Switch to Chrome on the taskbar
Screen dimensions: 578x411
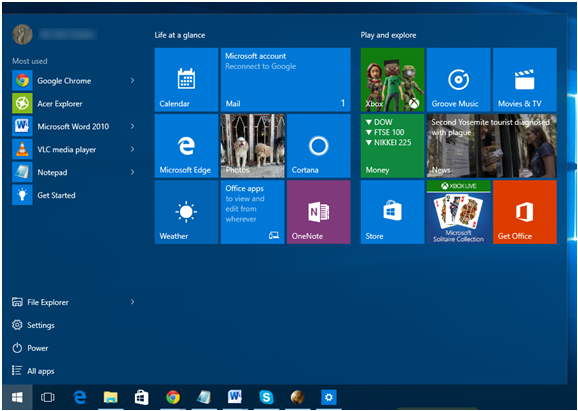click(173, 397)
